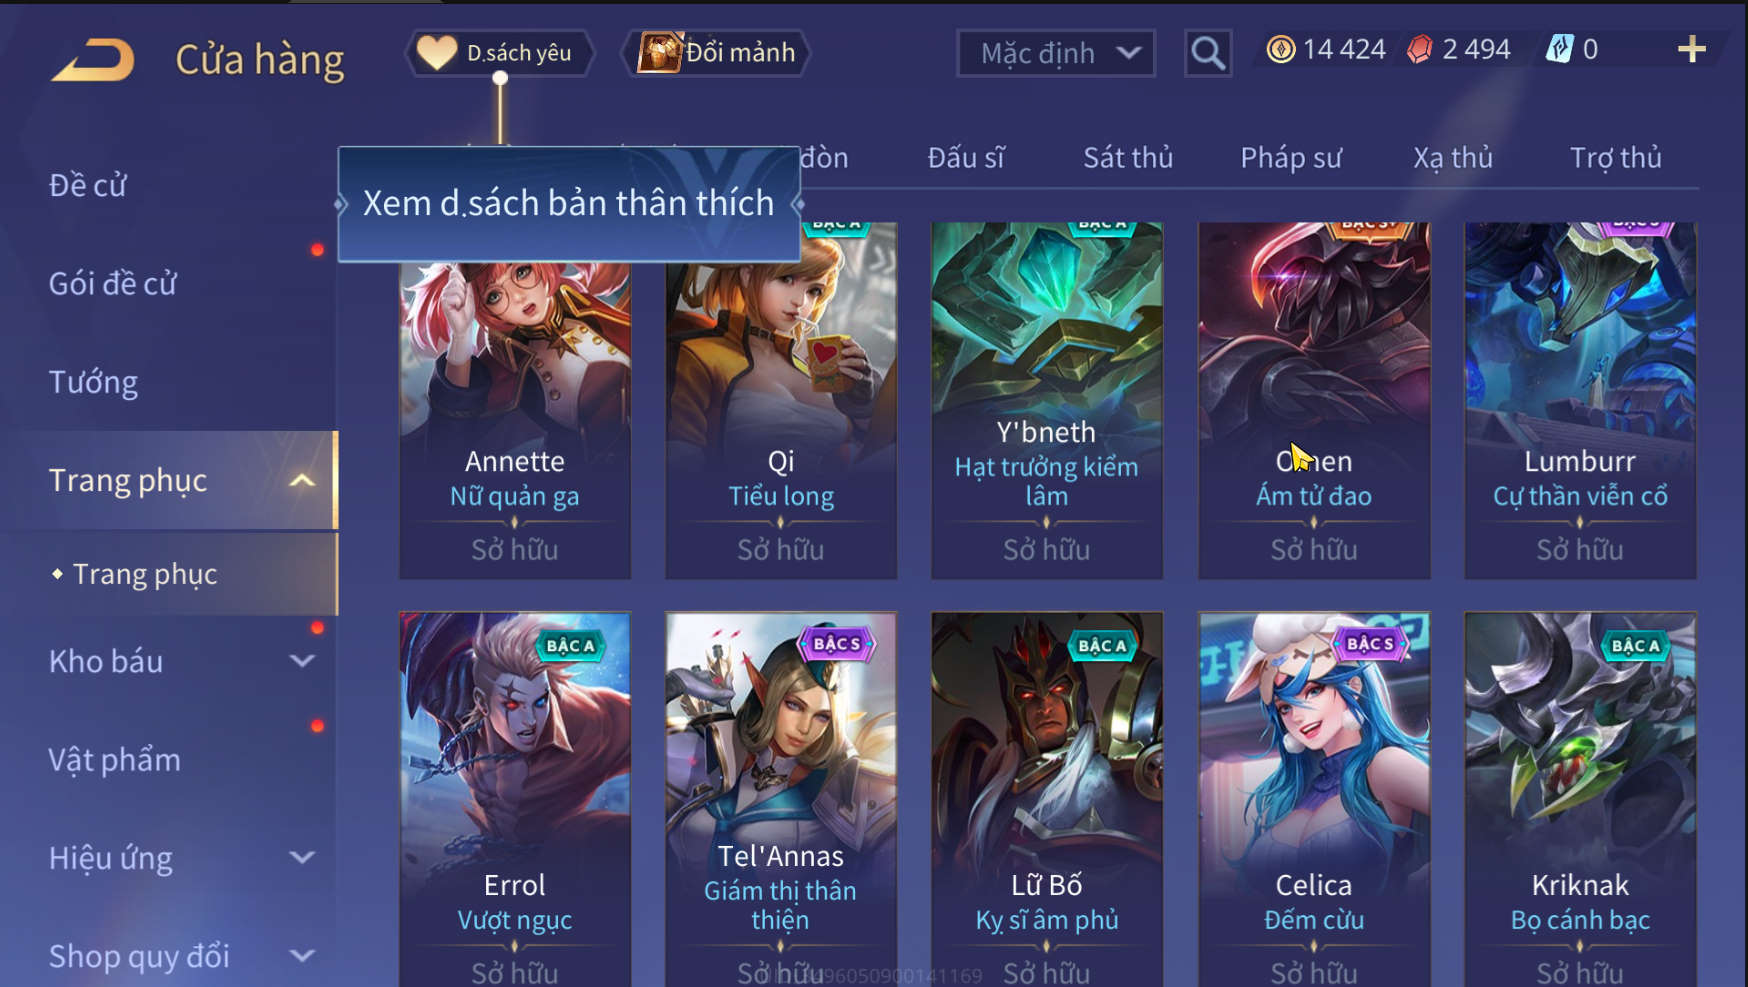Open the Mặc định sort dropdown

[1056, 53]
